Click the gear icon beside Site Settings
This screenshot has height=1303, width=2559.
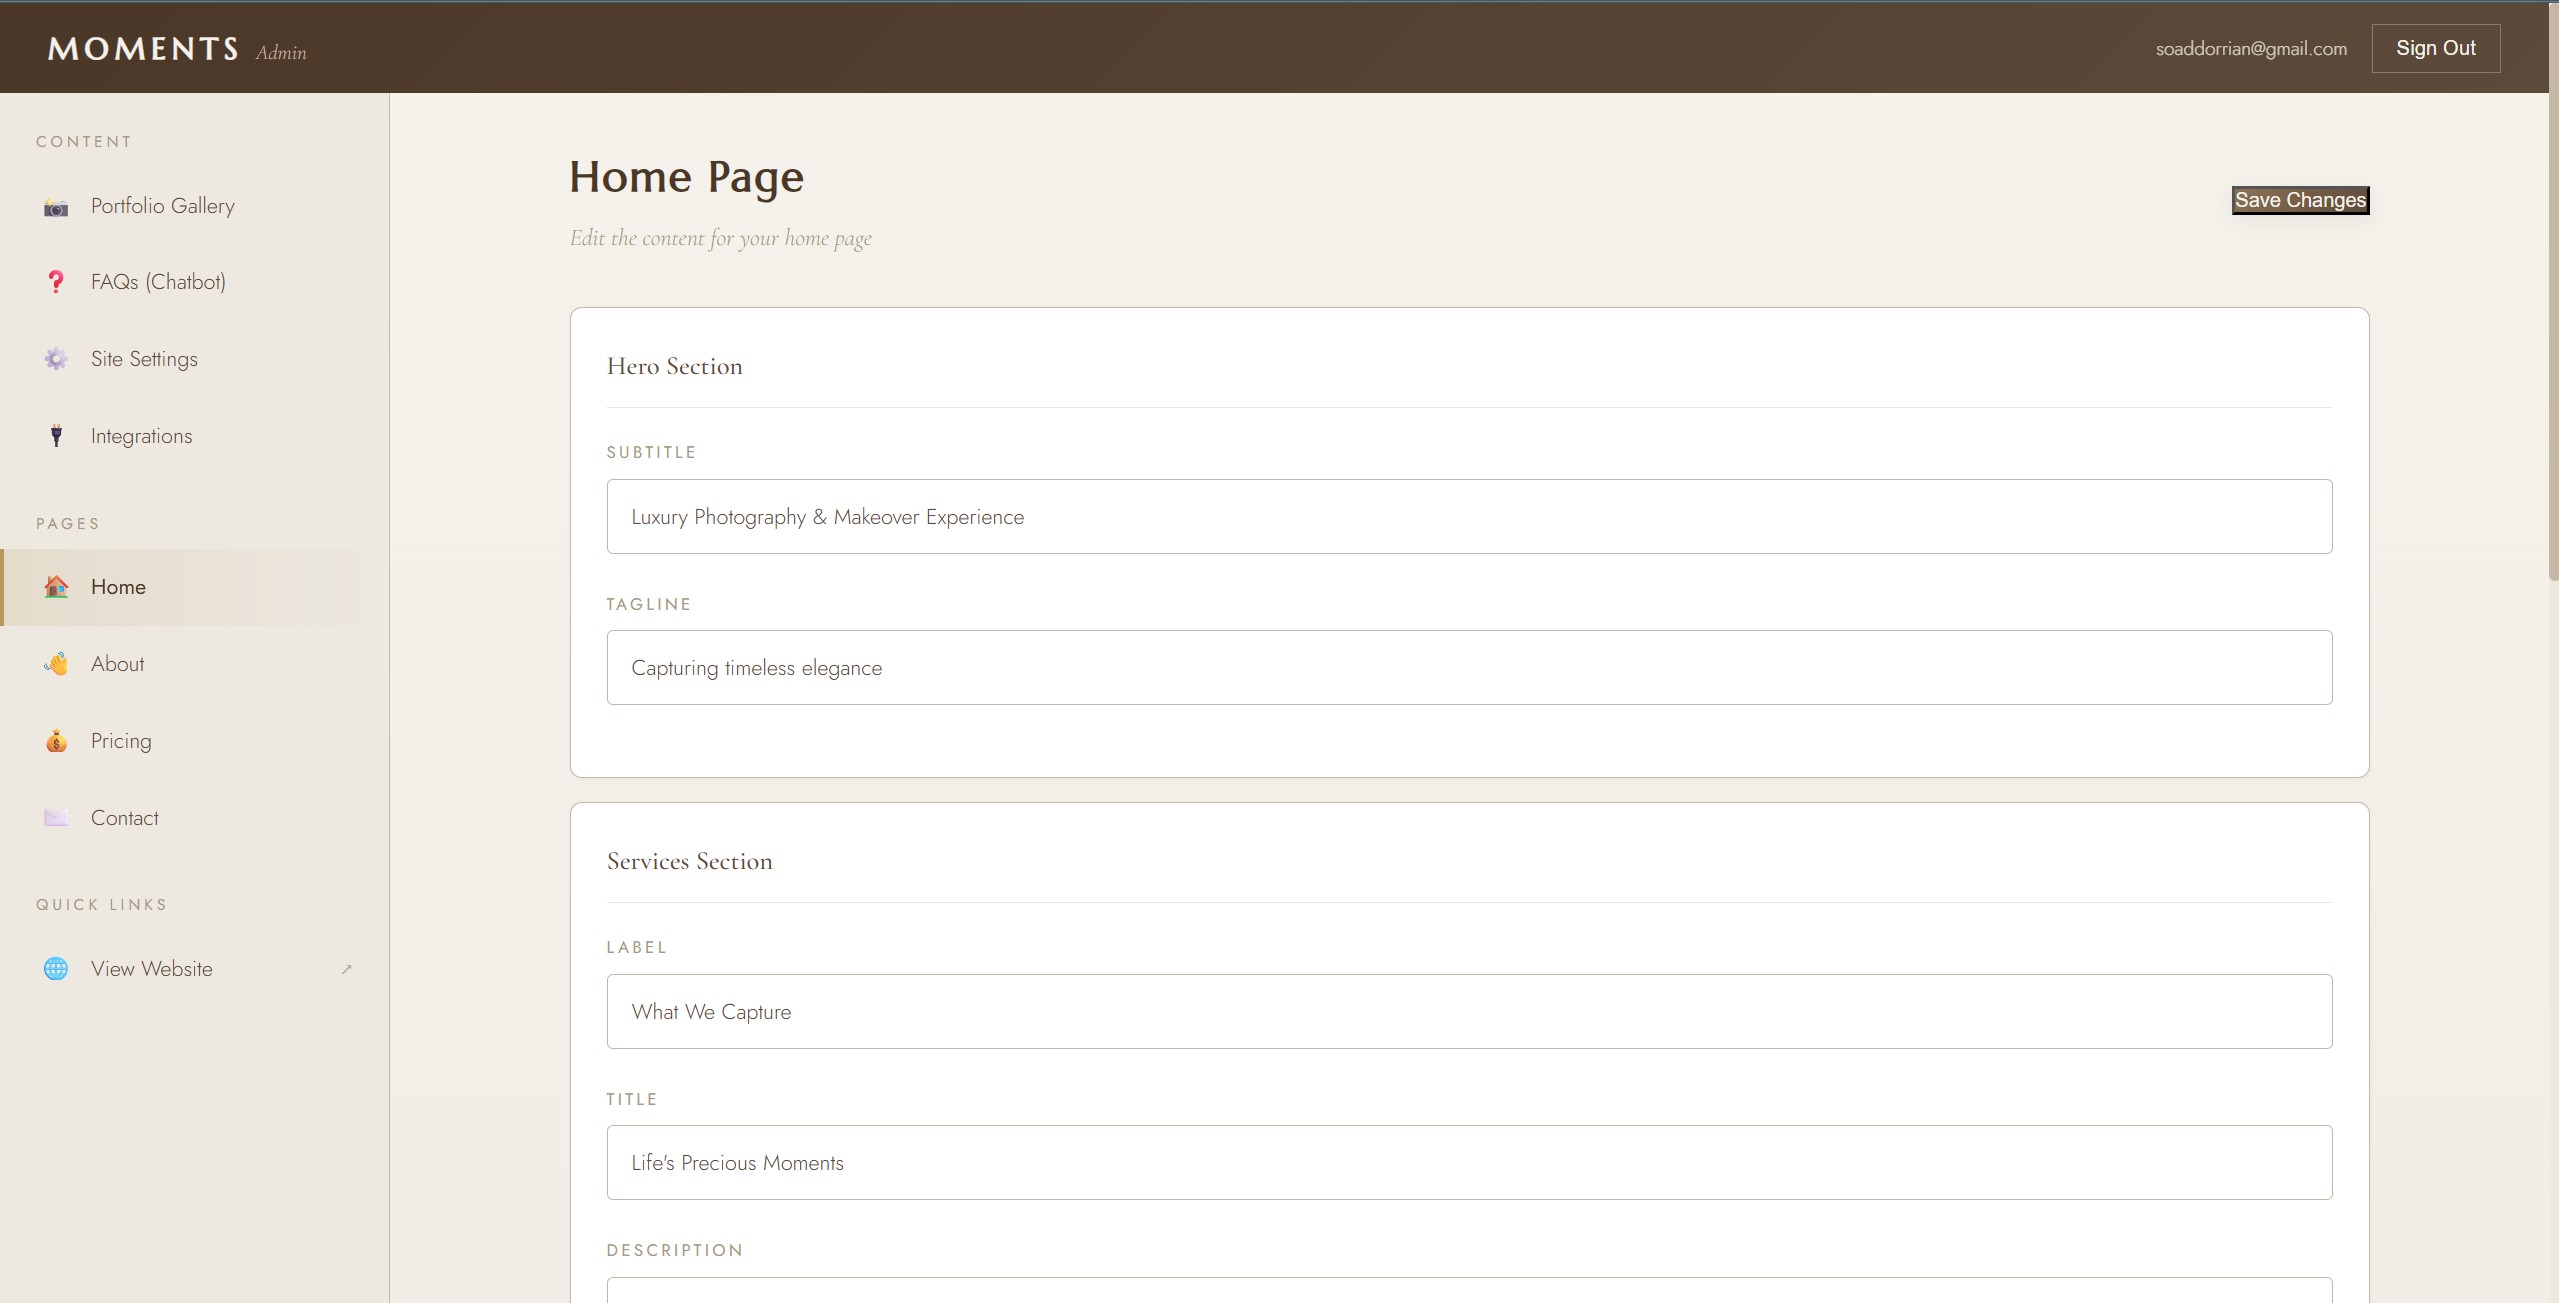click(56, 359)
